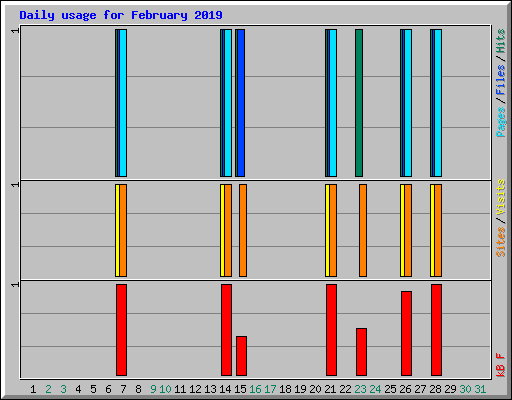This screenshot has height=400, width=512.
Task: Click x-axis day label "4"
Action: [x=78, y=389]
